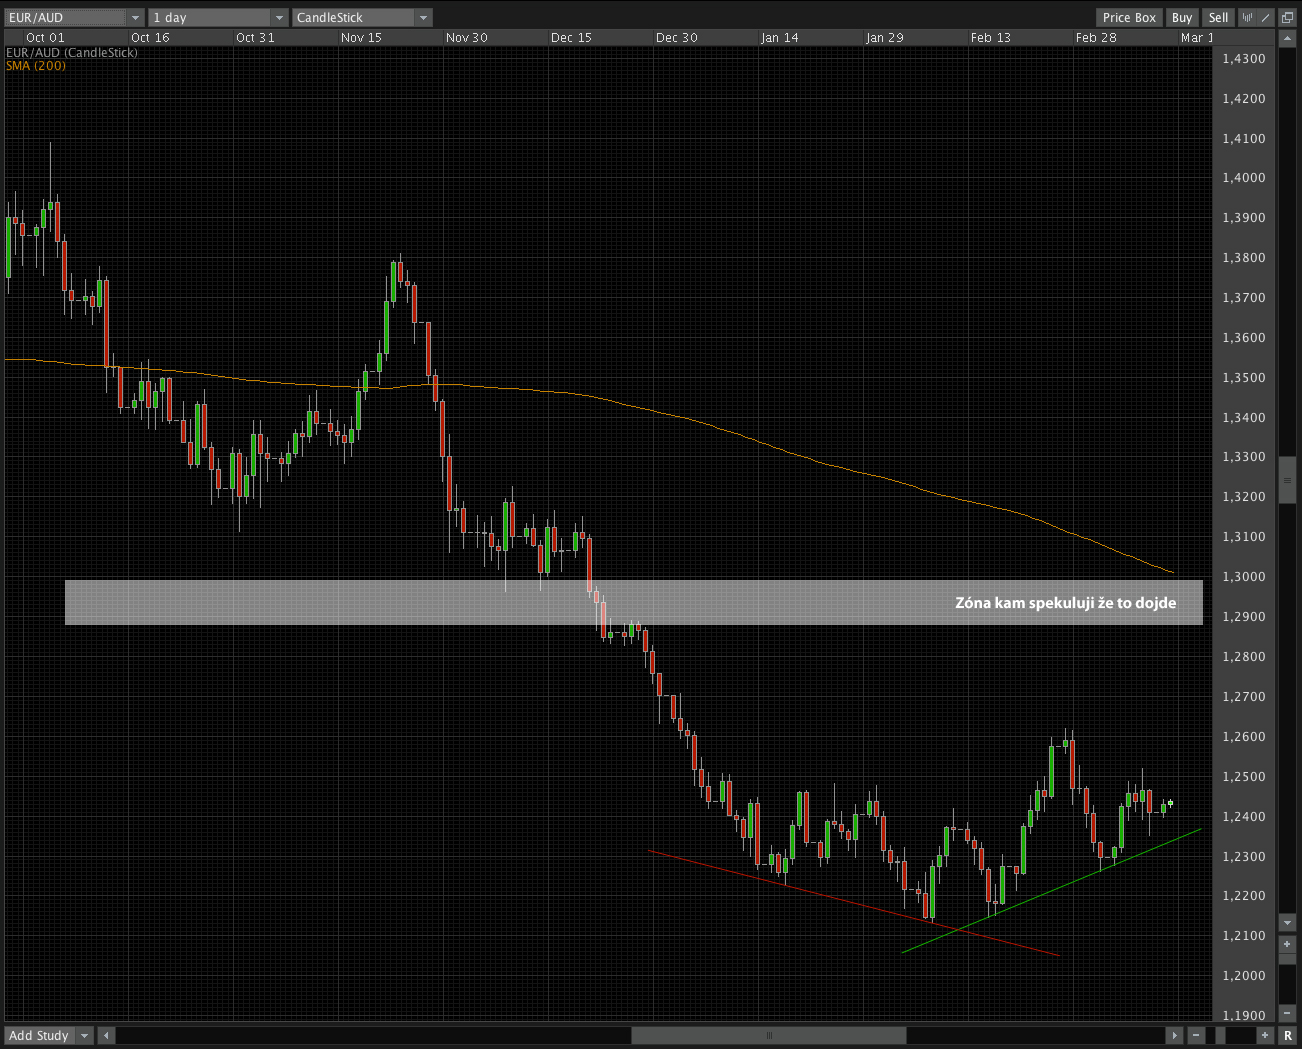This screenshot has width=1302, height=1049.
Task: Click the vertical scrollbar up arrow
Action: tap(1288, 40)
